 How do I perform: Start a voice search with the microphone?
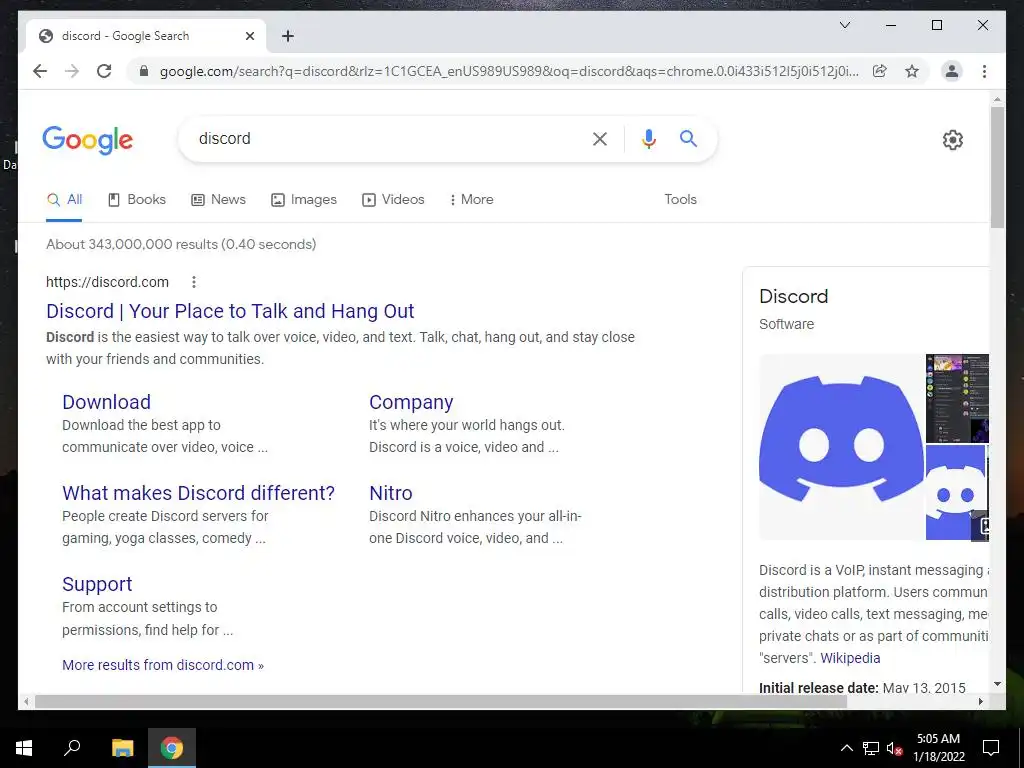click(x=648, y=138)
